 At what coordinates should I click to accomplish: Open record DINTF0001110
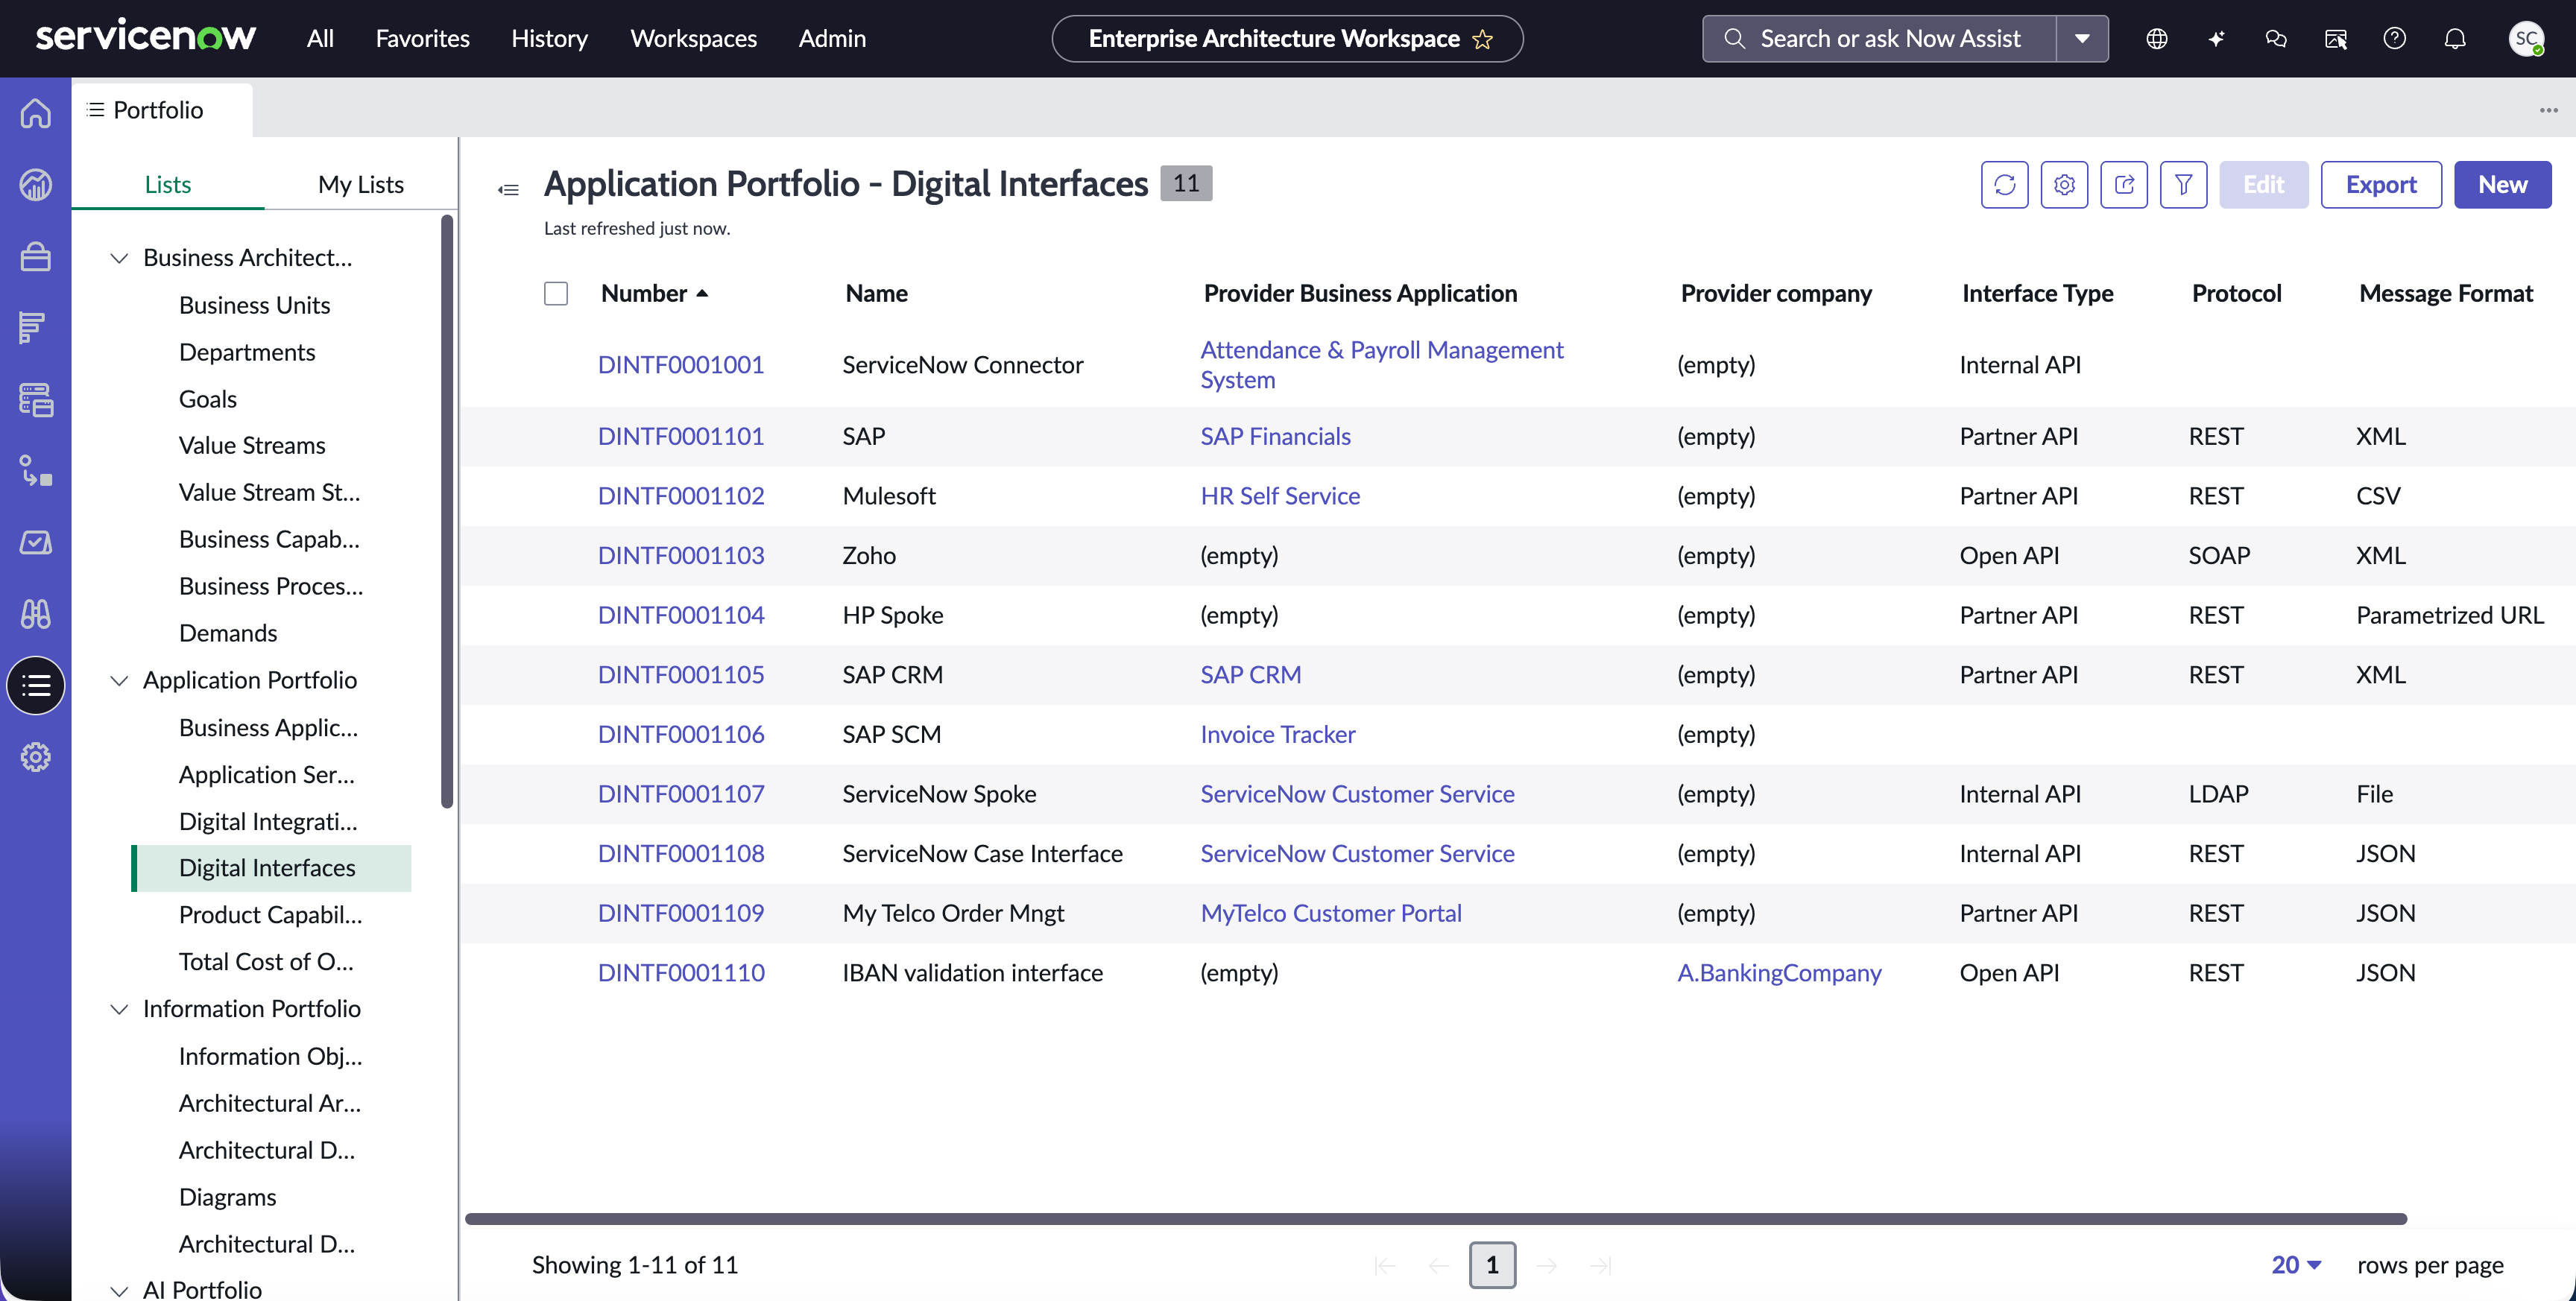[x=681, y=973]
